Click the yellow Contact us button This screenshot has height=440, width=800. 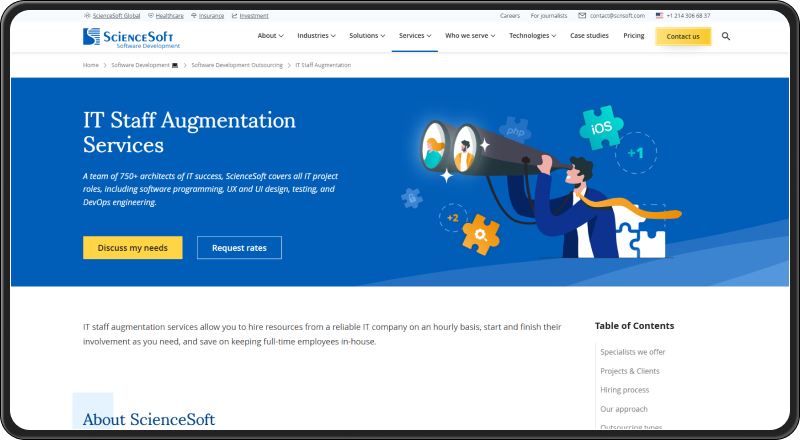[683, 36]
